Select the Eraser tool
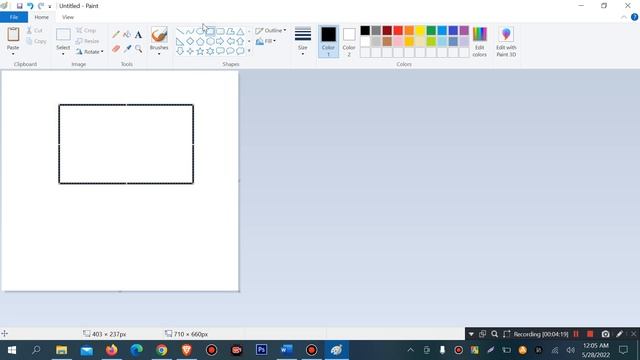Screen dimensions: 640x360 [x=116, y=49]
